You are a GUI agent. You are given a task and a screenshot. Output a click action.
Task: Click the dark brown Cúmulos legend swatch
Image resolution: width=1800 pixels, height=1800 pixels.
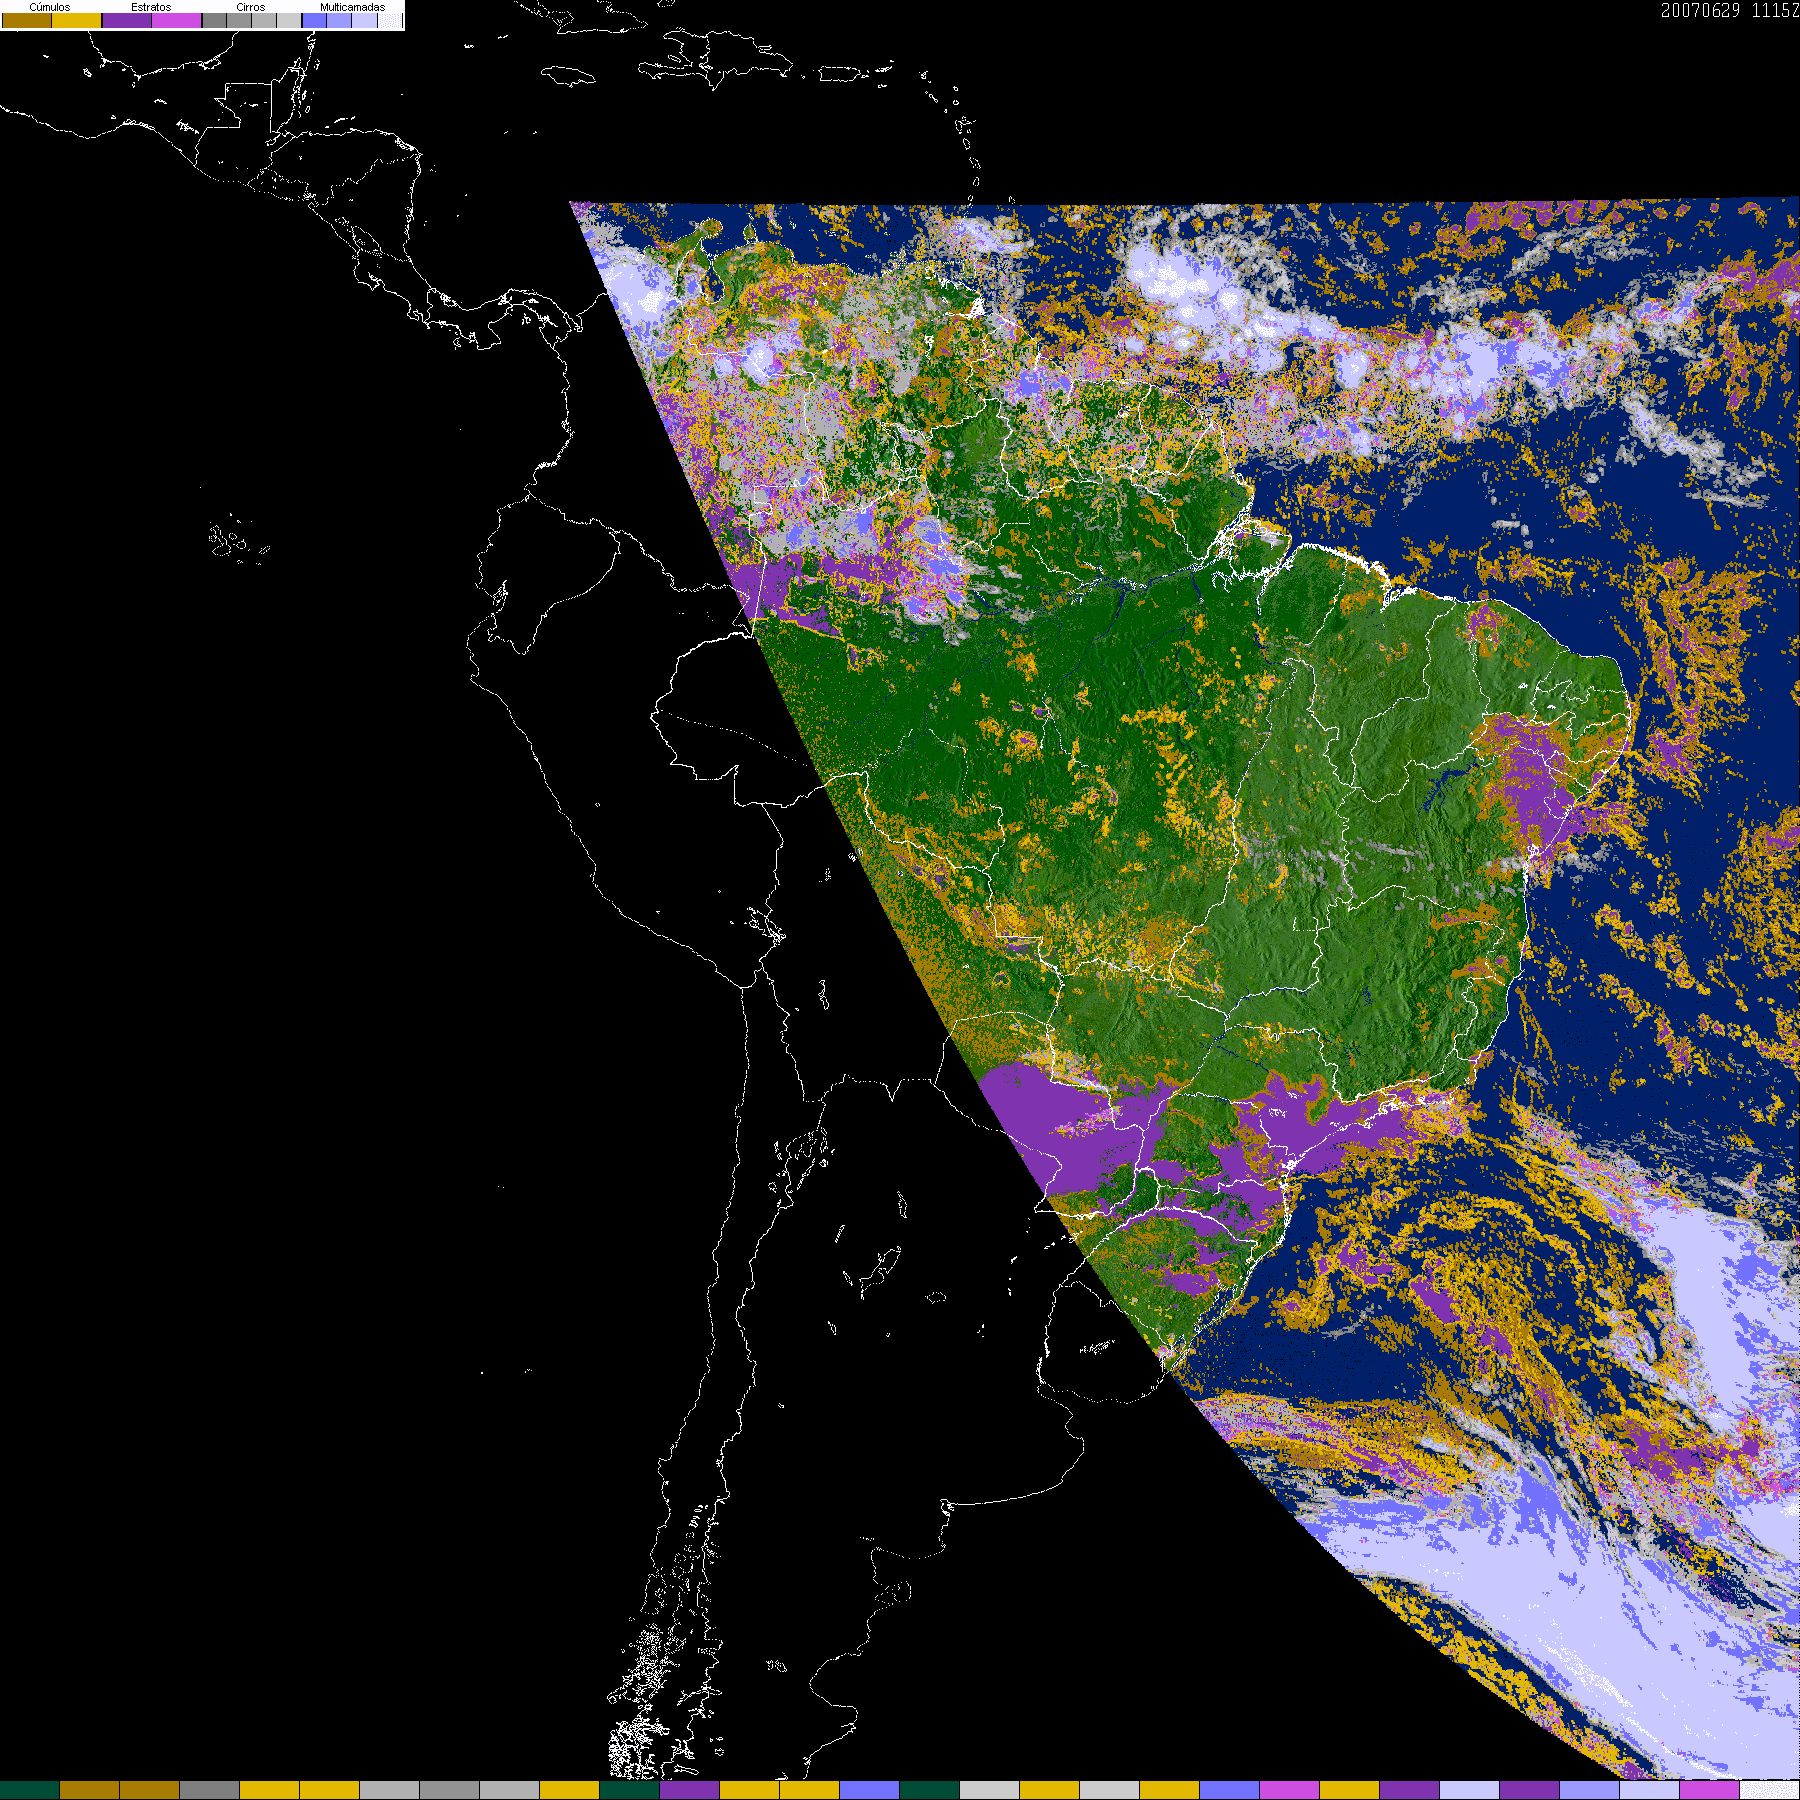(27, 20)
